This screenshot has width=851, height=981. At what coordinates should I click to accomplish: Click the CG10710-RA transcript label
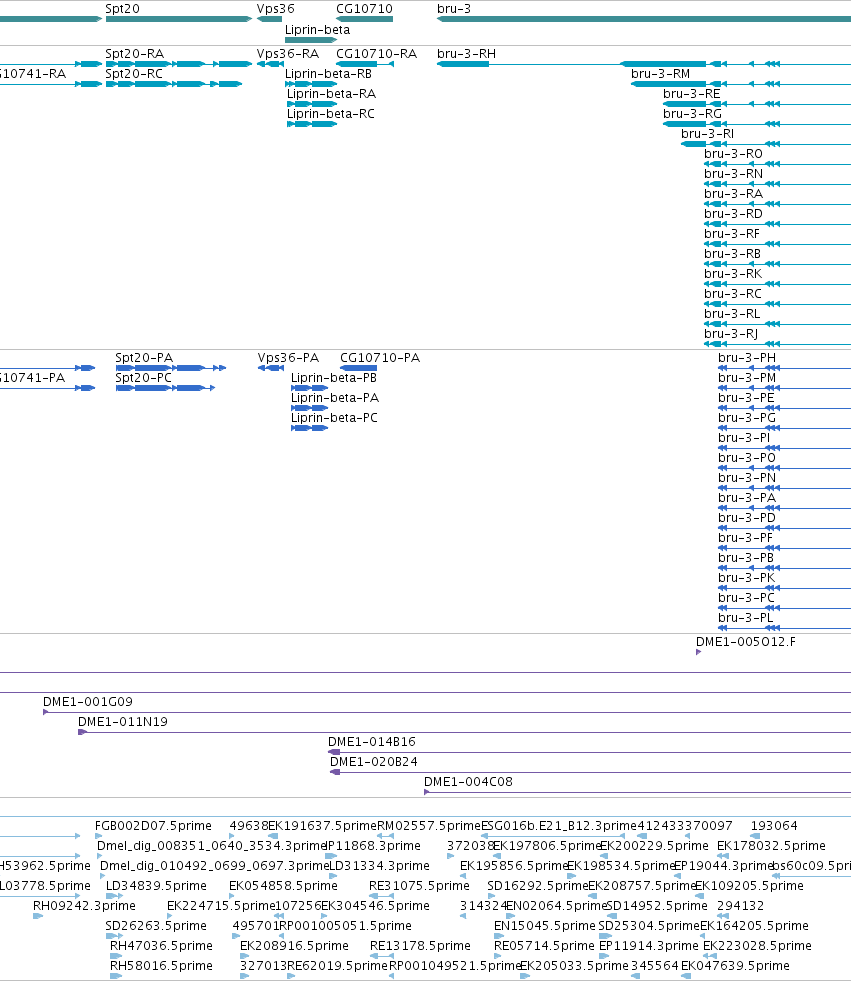click(x=376, y=54)
